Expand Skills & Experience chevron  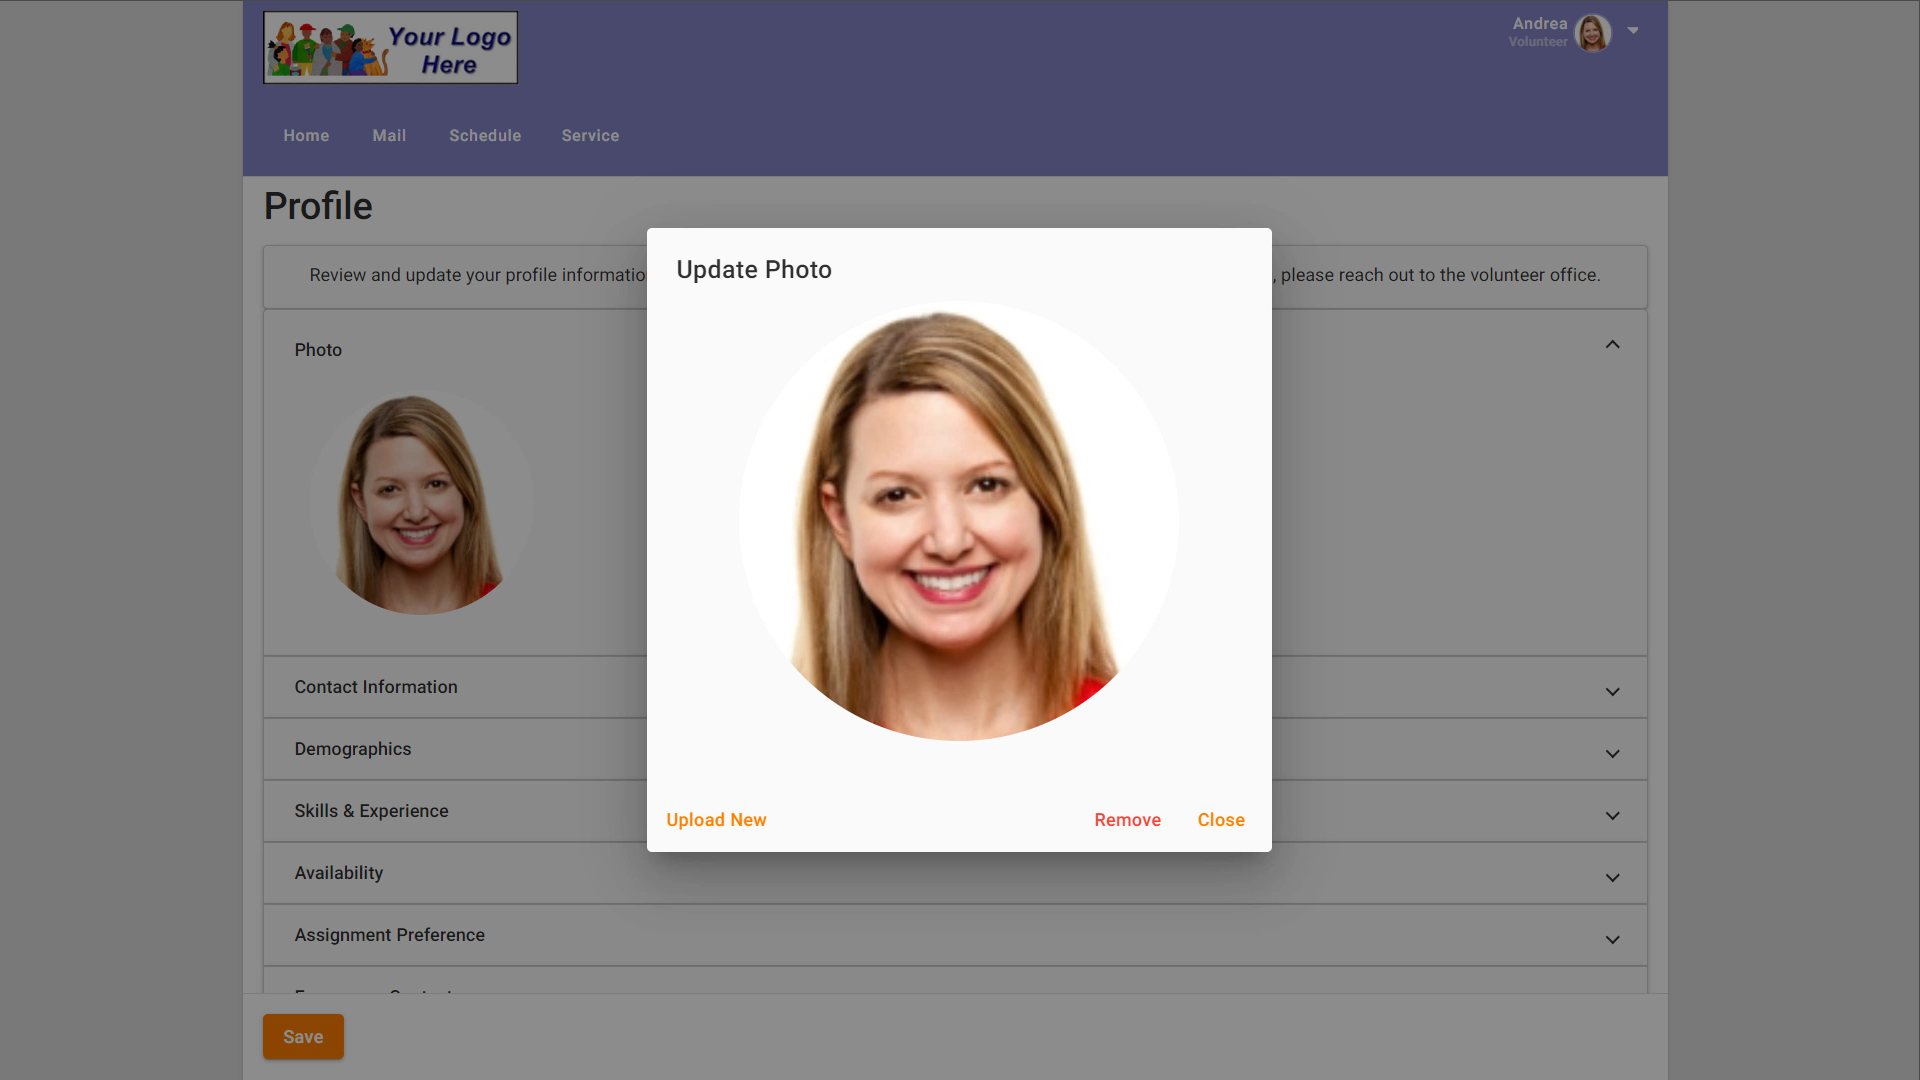1612,816
